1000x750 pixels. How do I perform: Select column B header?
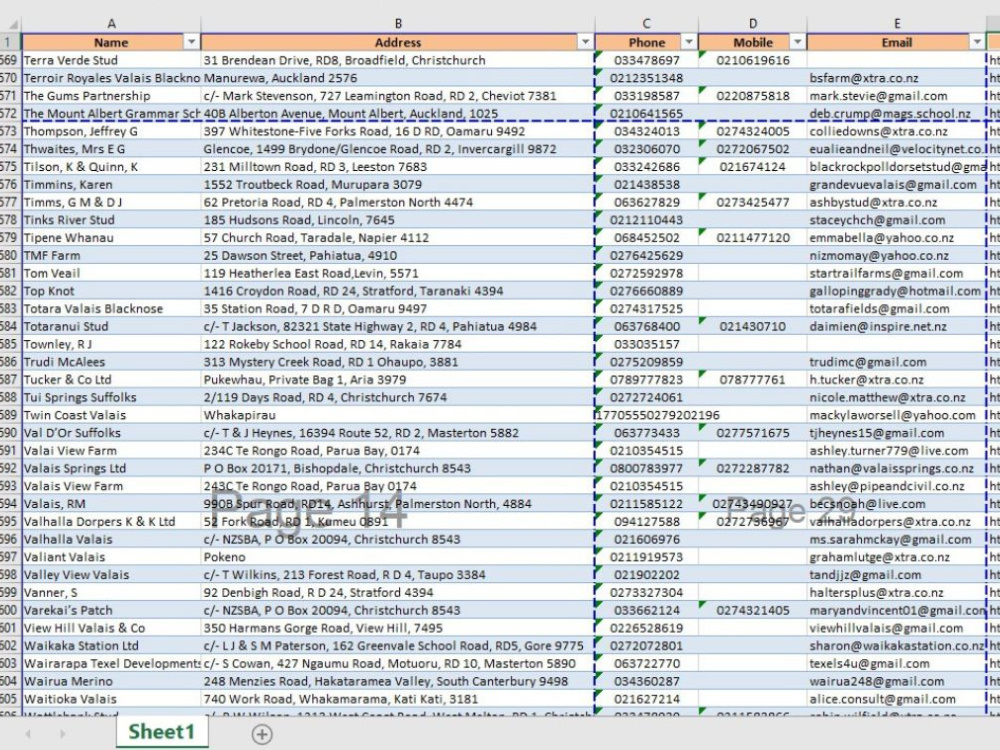(x=397, y=24)
